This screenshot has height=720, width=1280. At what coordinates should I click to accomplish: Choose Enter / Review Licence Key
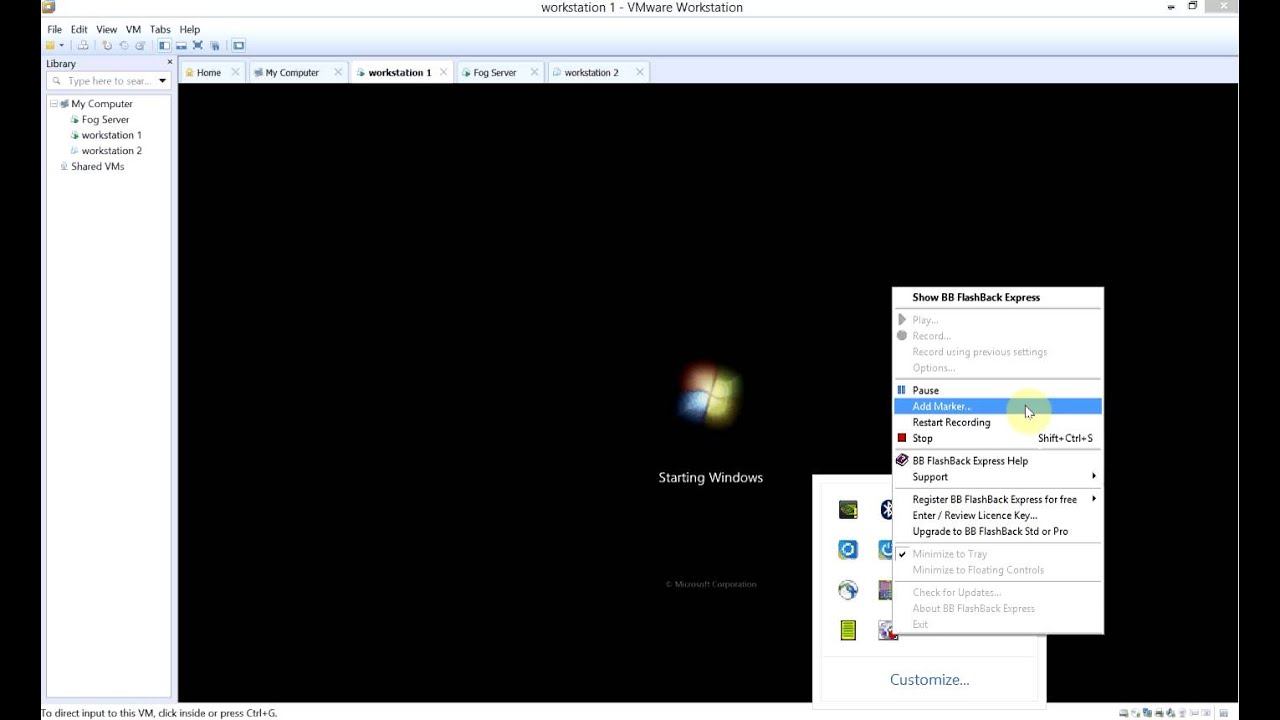coord(998,515)
